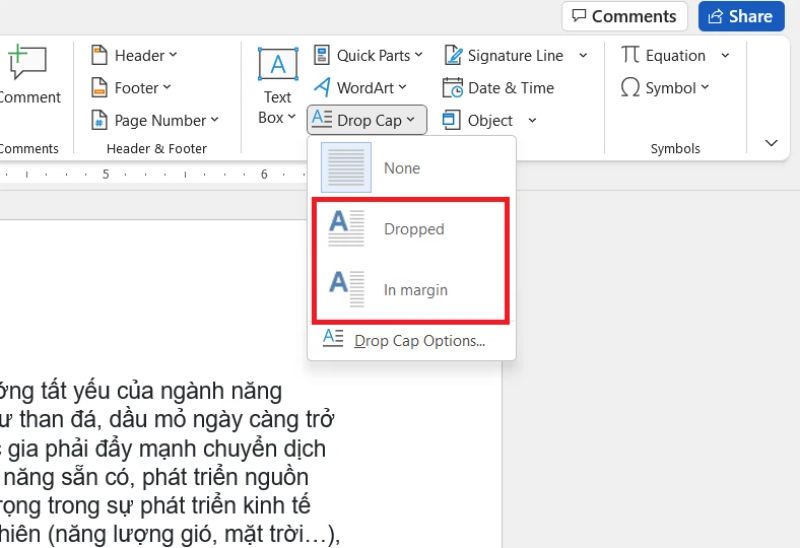Click the Page Number icon

[x=99, y=120]
